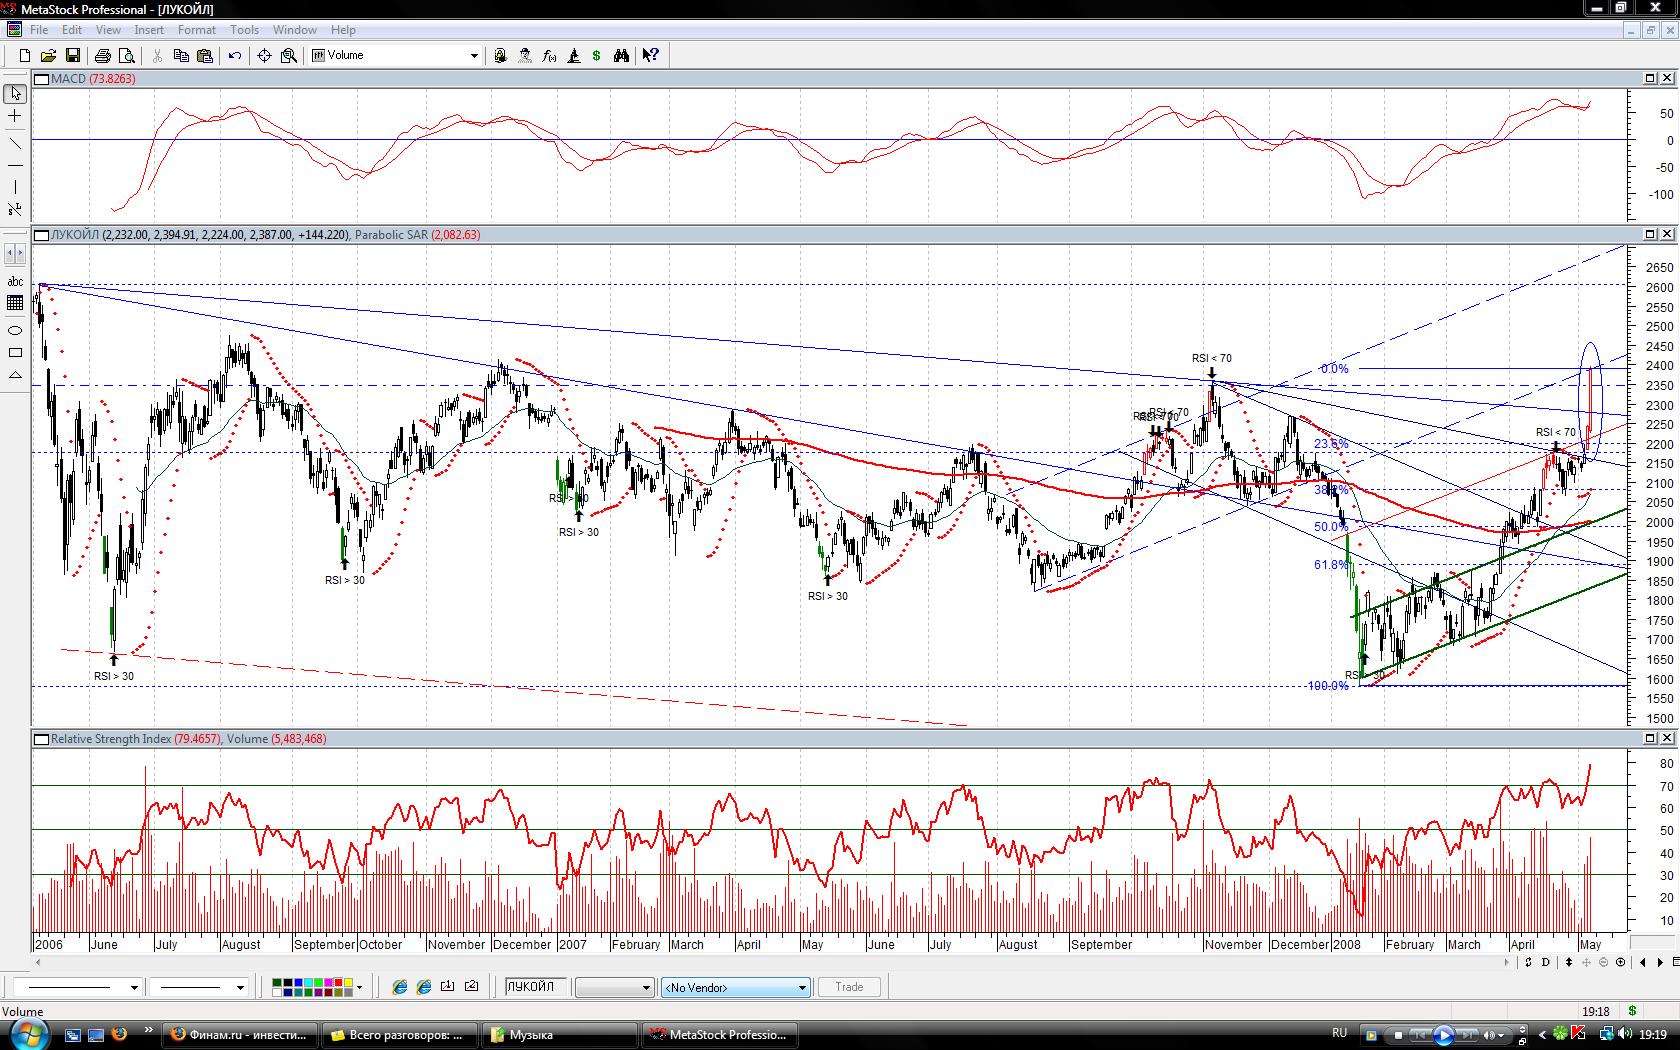
Task: Click the ЛУКОЙЛ price pane title bar
Action: click(x=855, y=234)
